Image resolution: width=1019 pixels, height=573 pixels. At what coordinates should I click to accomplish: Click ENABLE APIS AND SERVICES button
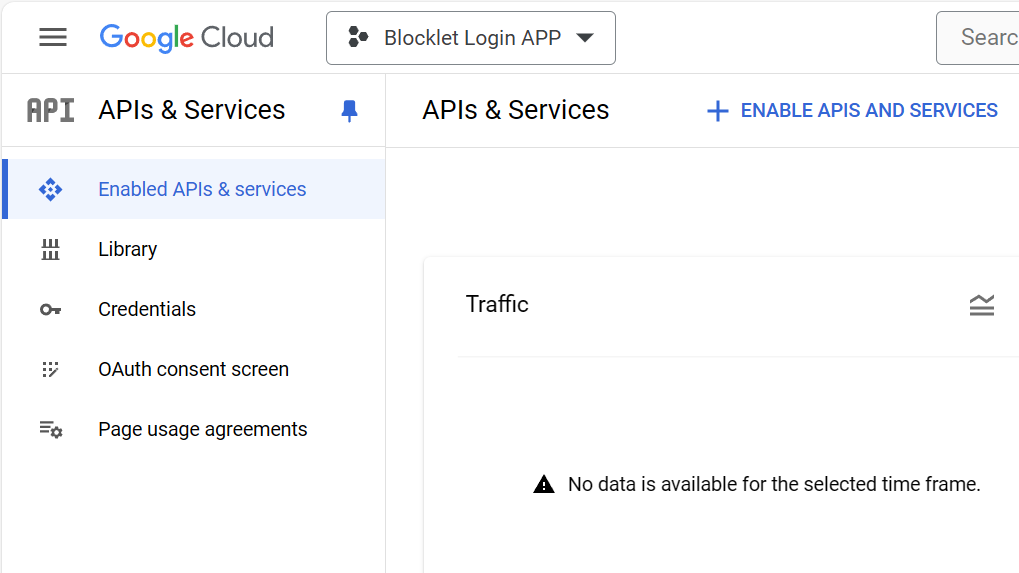coord(852,110)
